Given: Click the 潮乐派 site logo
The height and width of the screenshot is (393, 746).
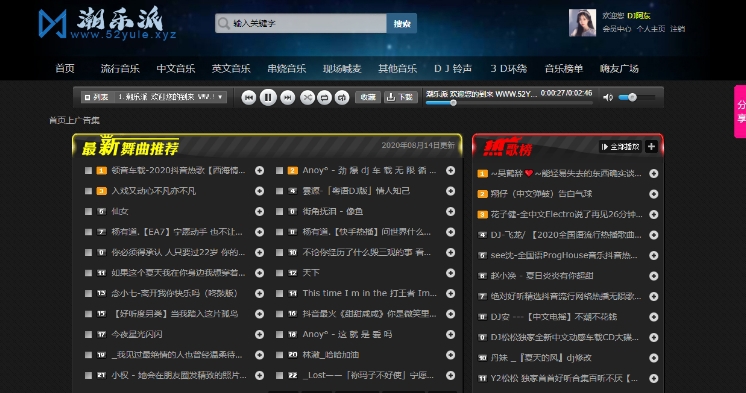Looking at the screenshot, I should pyautogui.click(x=108, y=23).
